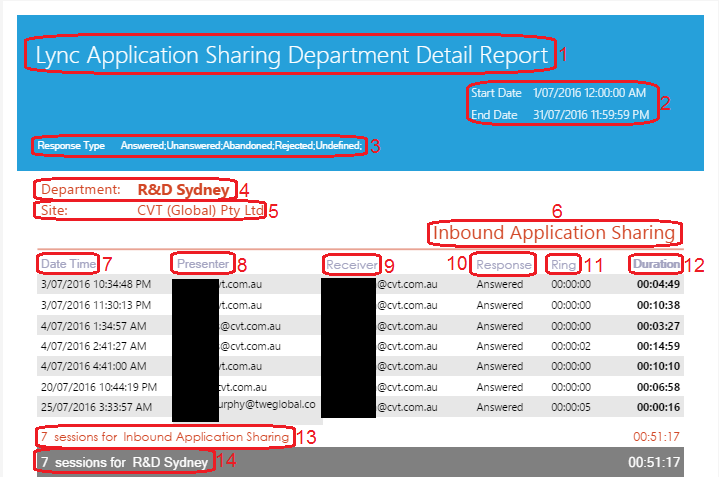Click the duration value 00:06:58
719x477 pixels.
[658, 387]
